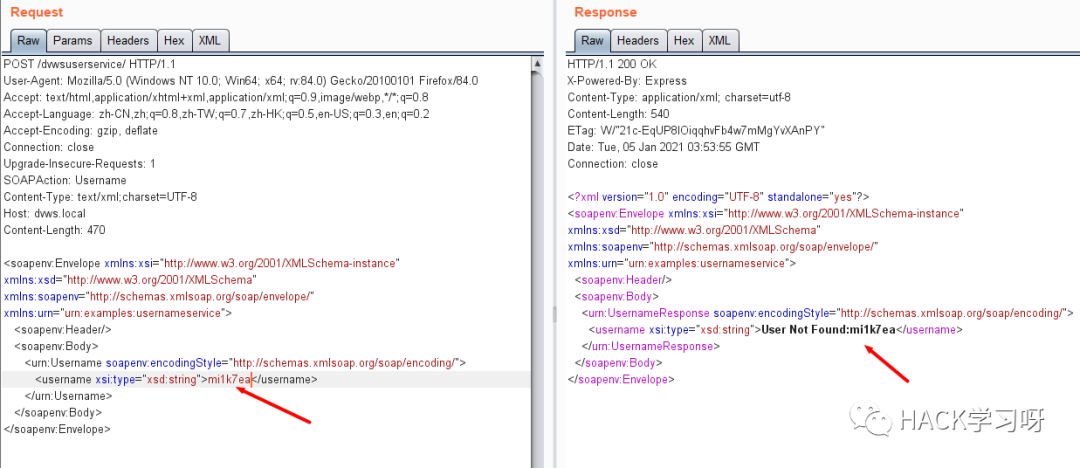Click the Accept-Language header line
Viewport: 1080px width, 468px height.
click(x=216, y=114)
